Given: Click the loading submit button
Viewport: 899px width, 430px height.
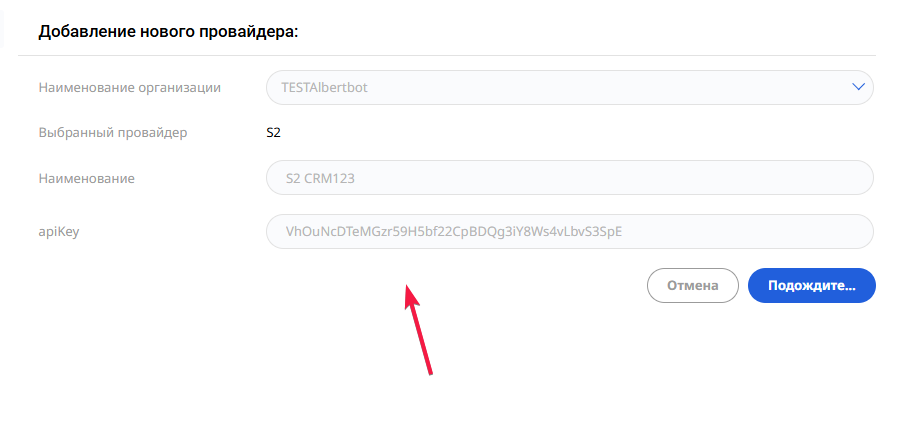Looking at the screenshot, I should pos(811,285).
